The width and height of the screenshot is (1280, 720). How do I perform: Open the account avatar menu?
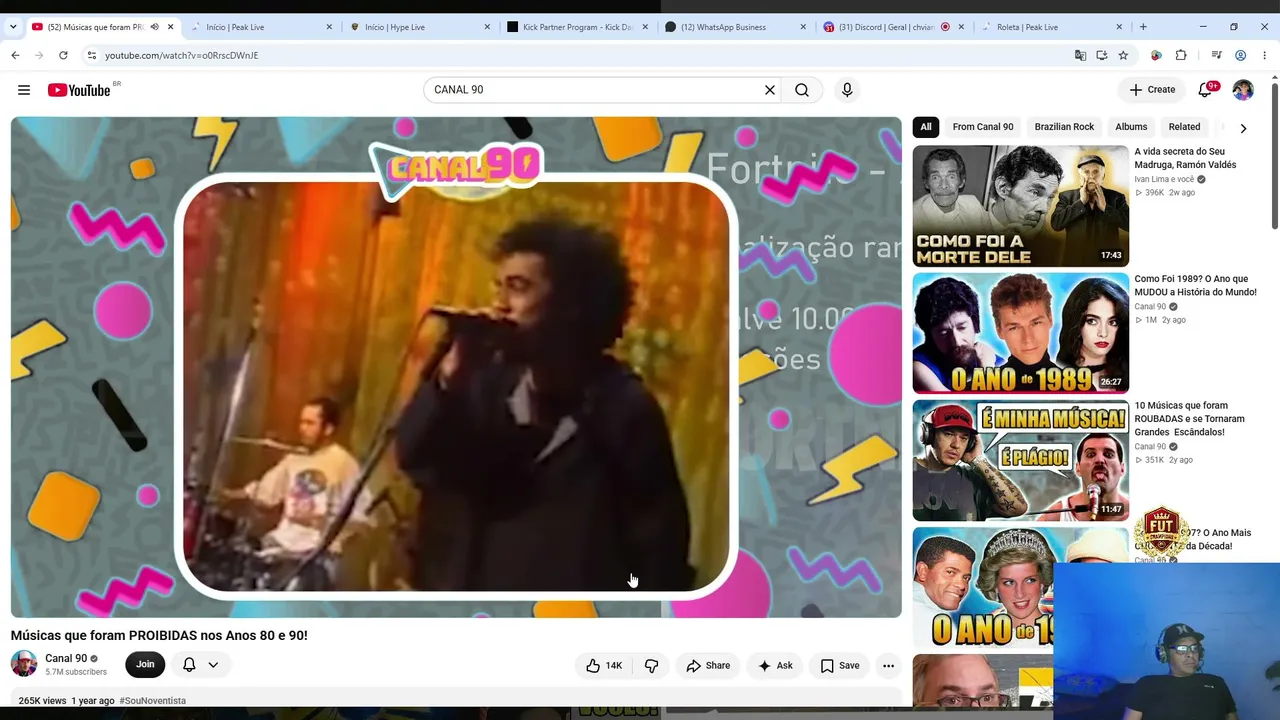(1243, 90)
